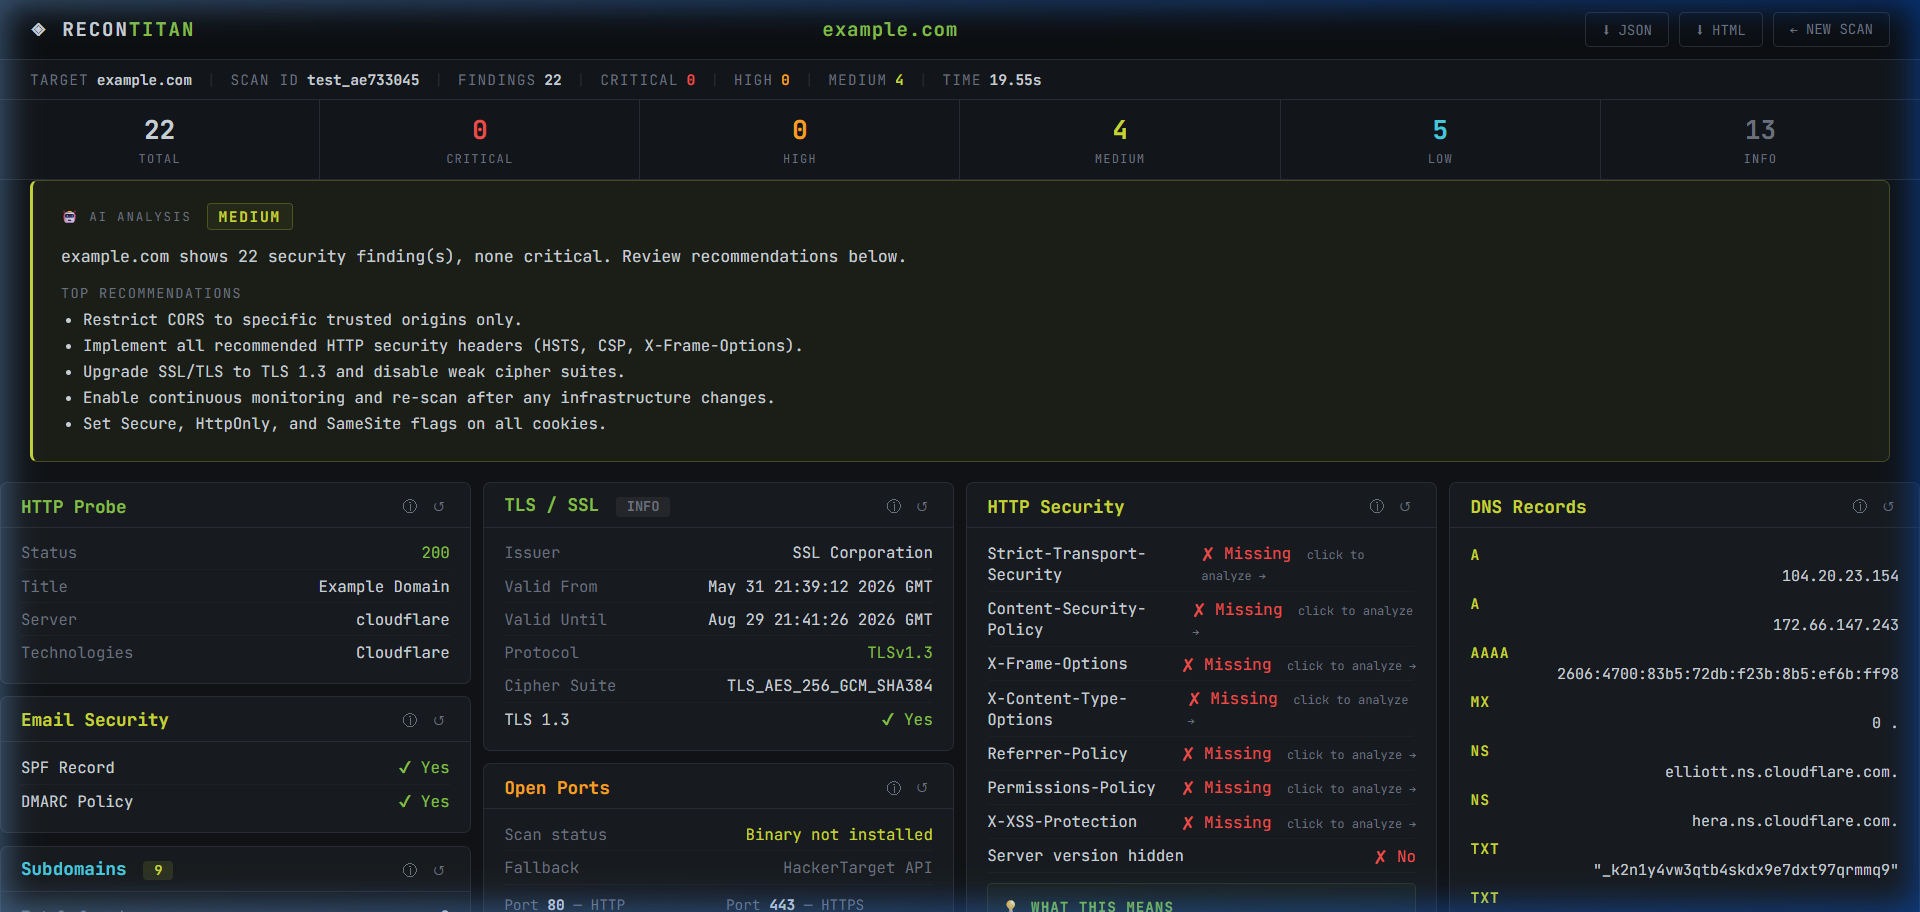Screen dimensions: 1920x912
Task: Click the SPF Record Yes value
Action: click(x=424, y=768)
